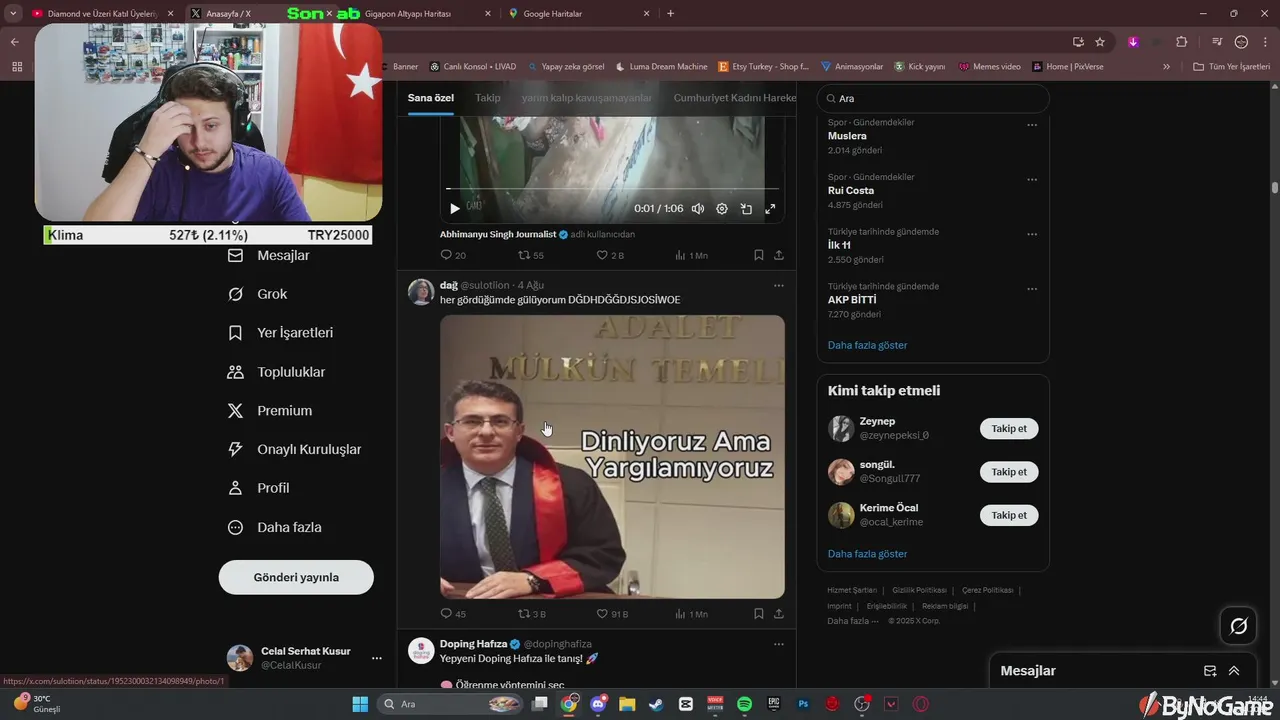Image resolution: width=1280 pixels, height=720 pixels.
Task: Open Steam from the taskbar
Action: coord(656,704)
